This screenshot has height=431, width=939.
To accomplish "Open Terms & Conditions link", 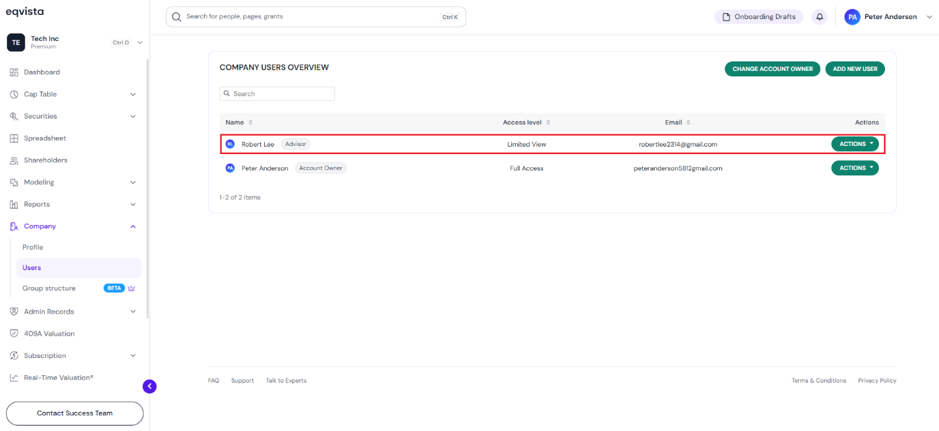I will [819, 381].
